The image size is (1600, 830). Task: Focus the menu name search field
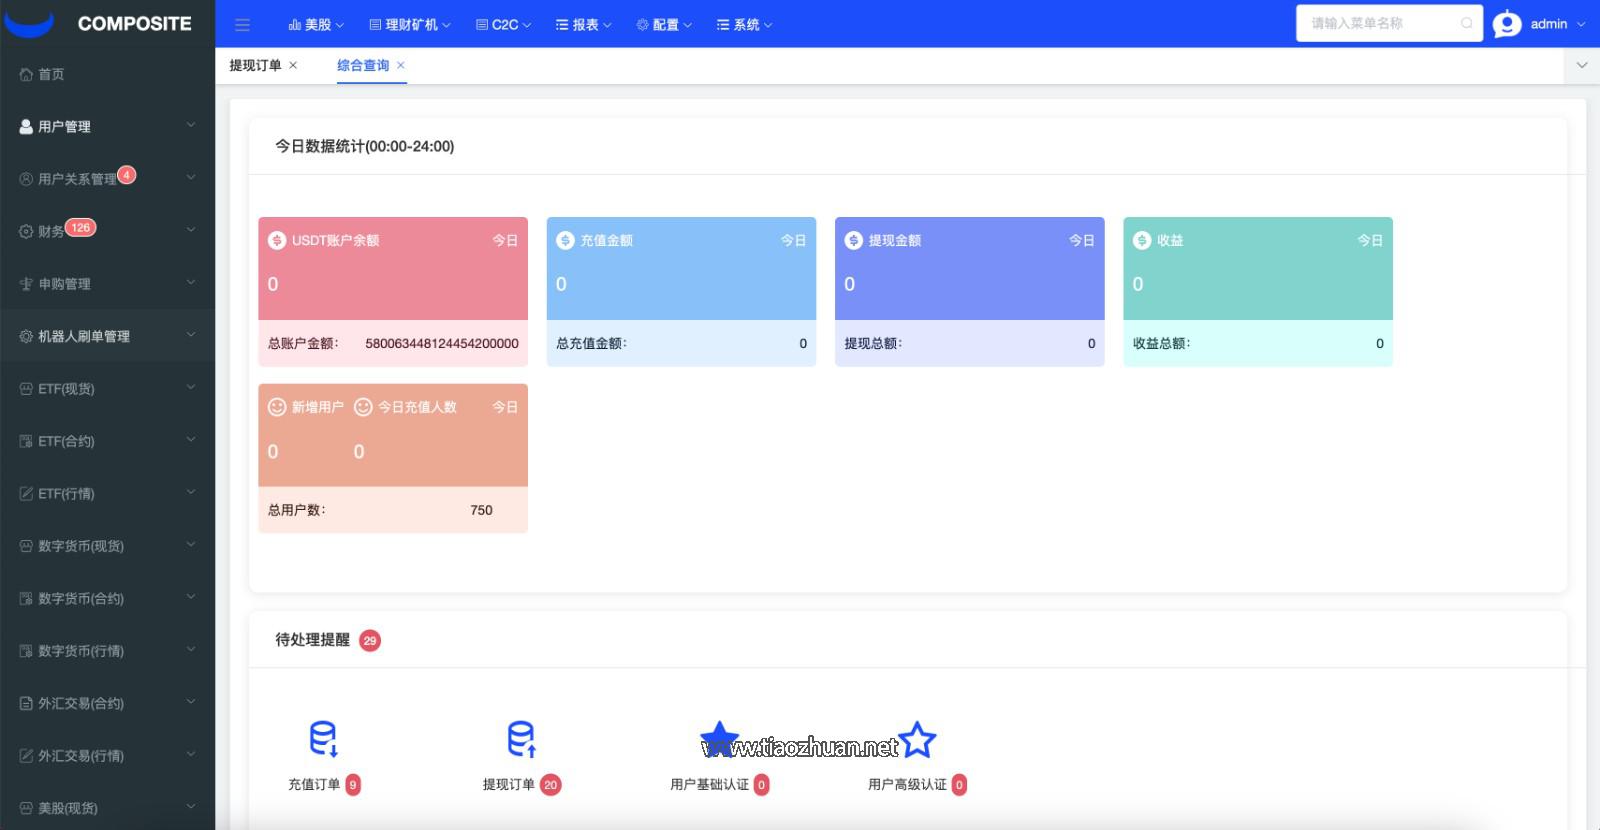(1380, 23)
